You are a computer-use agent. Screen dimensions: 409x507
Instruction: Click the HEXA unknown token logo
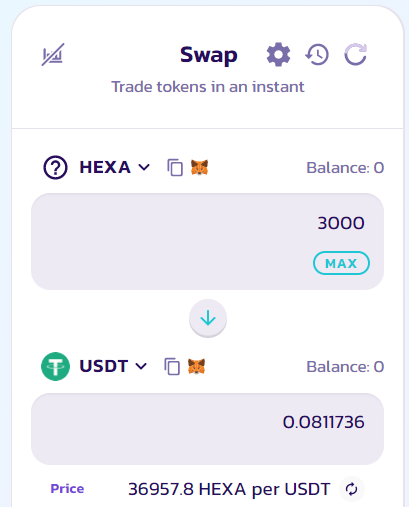55,167
